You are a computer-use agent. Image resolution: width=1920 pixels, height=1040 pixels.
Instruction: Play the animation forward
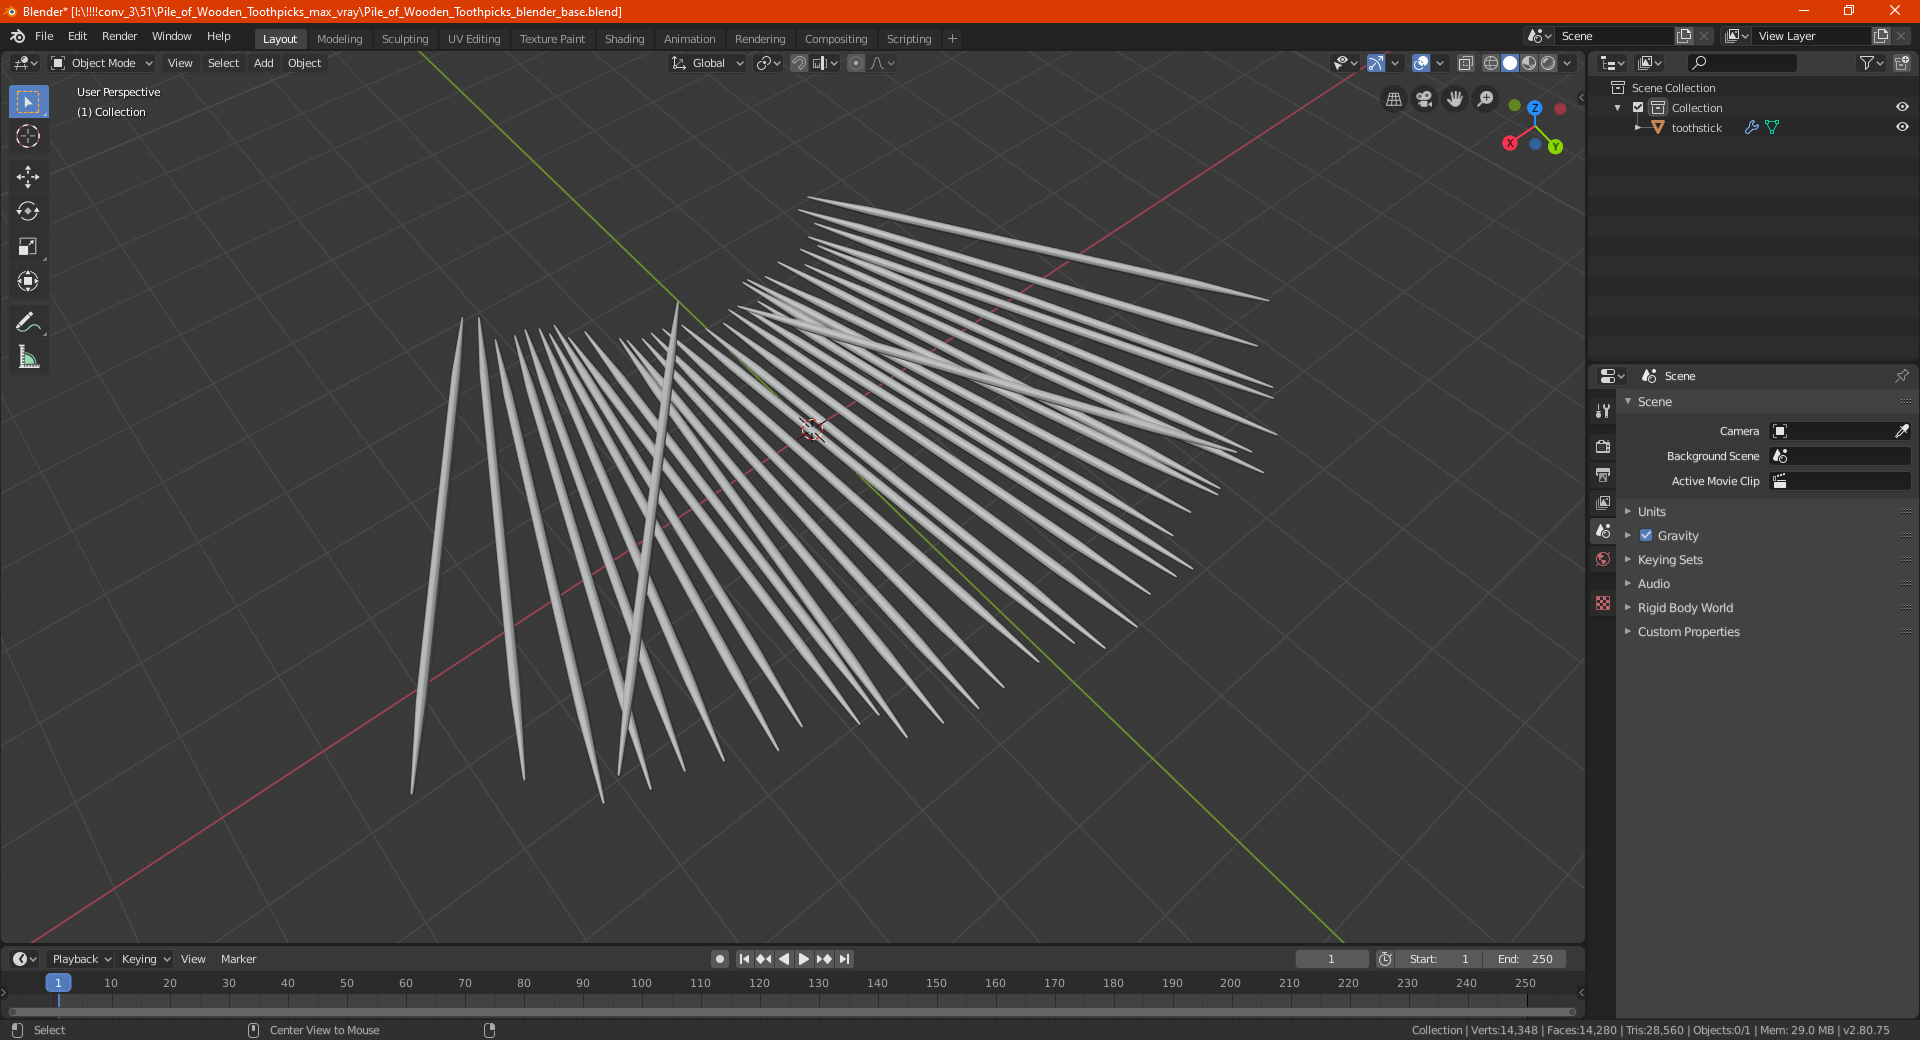(804, 959)
